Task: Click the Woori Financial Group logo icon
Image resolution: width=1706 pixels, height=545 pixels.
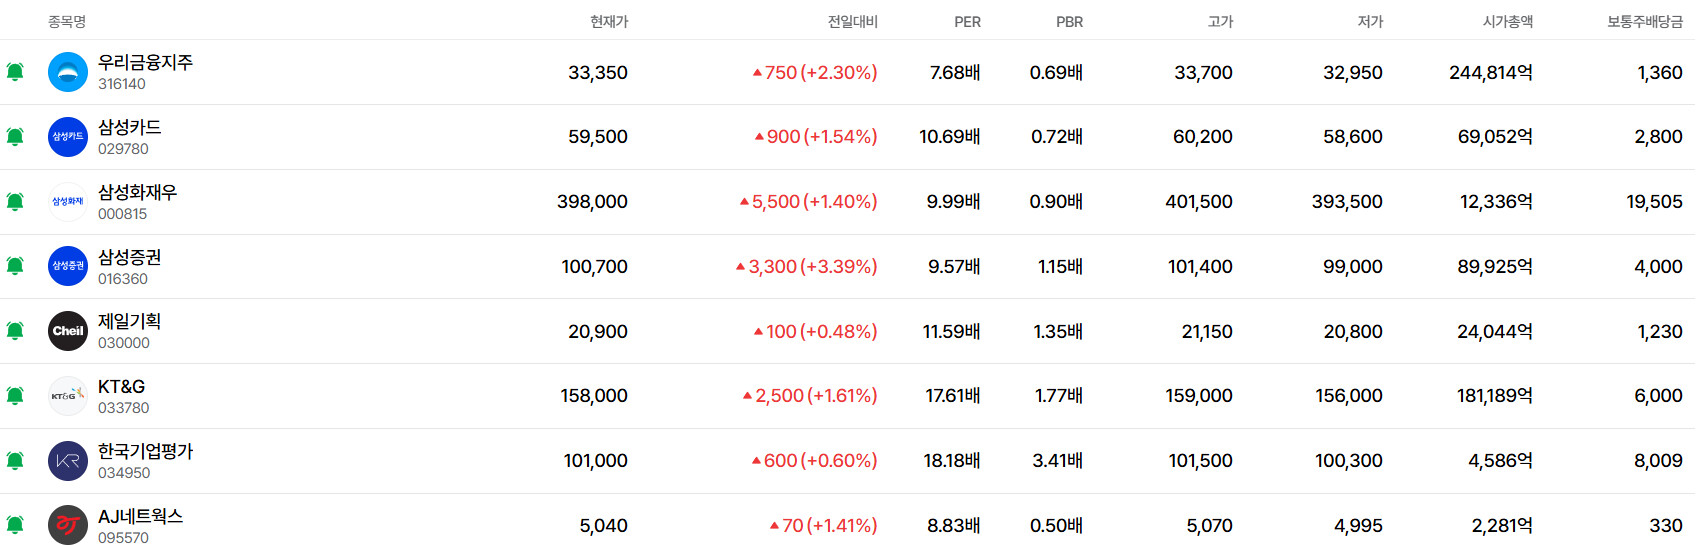Action: pos(68,72)
